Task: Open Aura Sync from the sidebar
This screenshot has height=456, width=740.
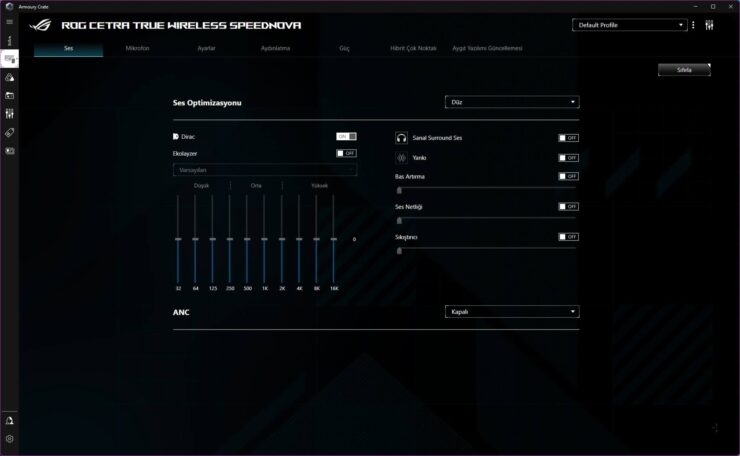Action: (9, 77)
